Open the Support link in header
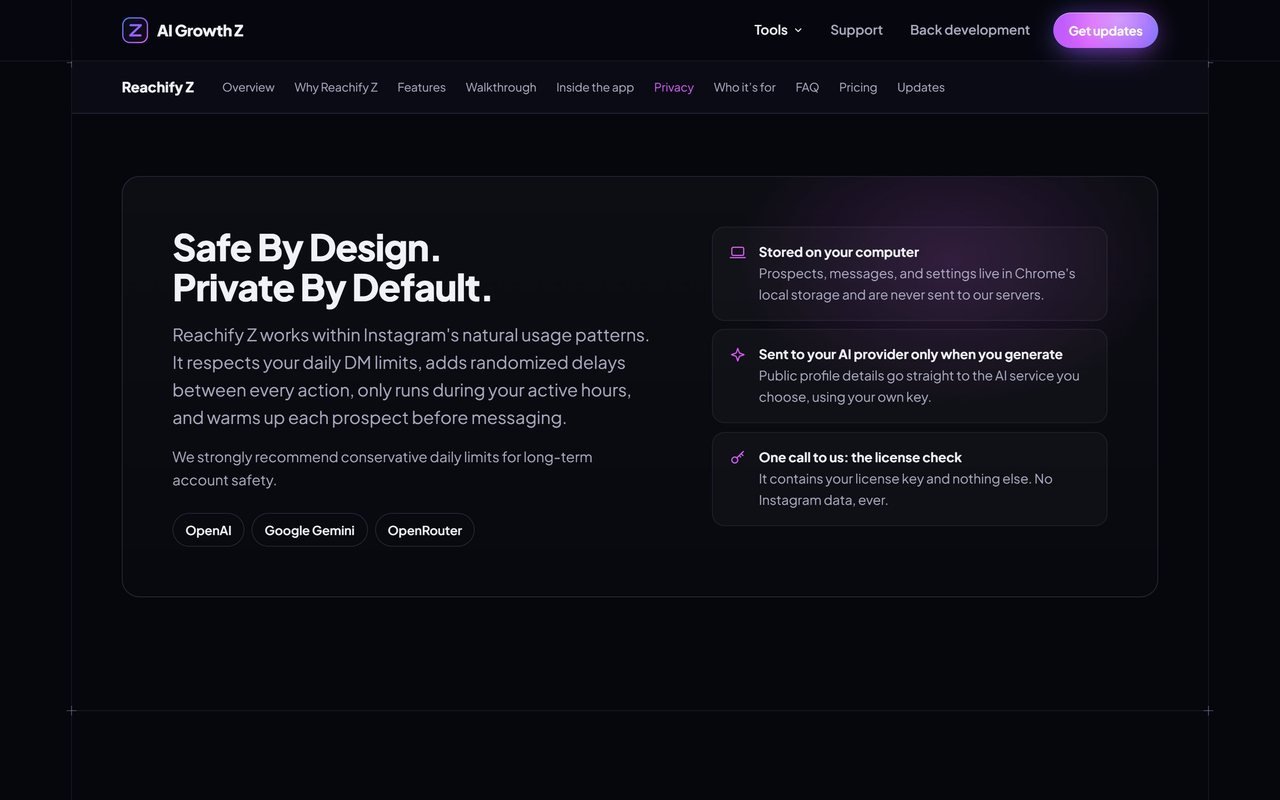Image resolution: width=1280 pixels, height=800 pixels. [x=856, y=30]
